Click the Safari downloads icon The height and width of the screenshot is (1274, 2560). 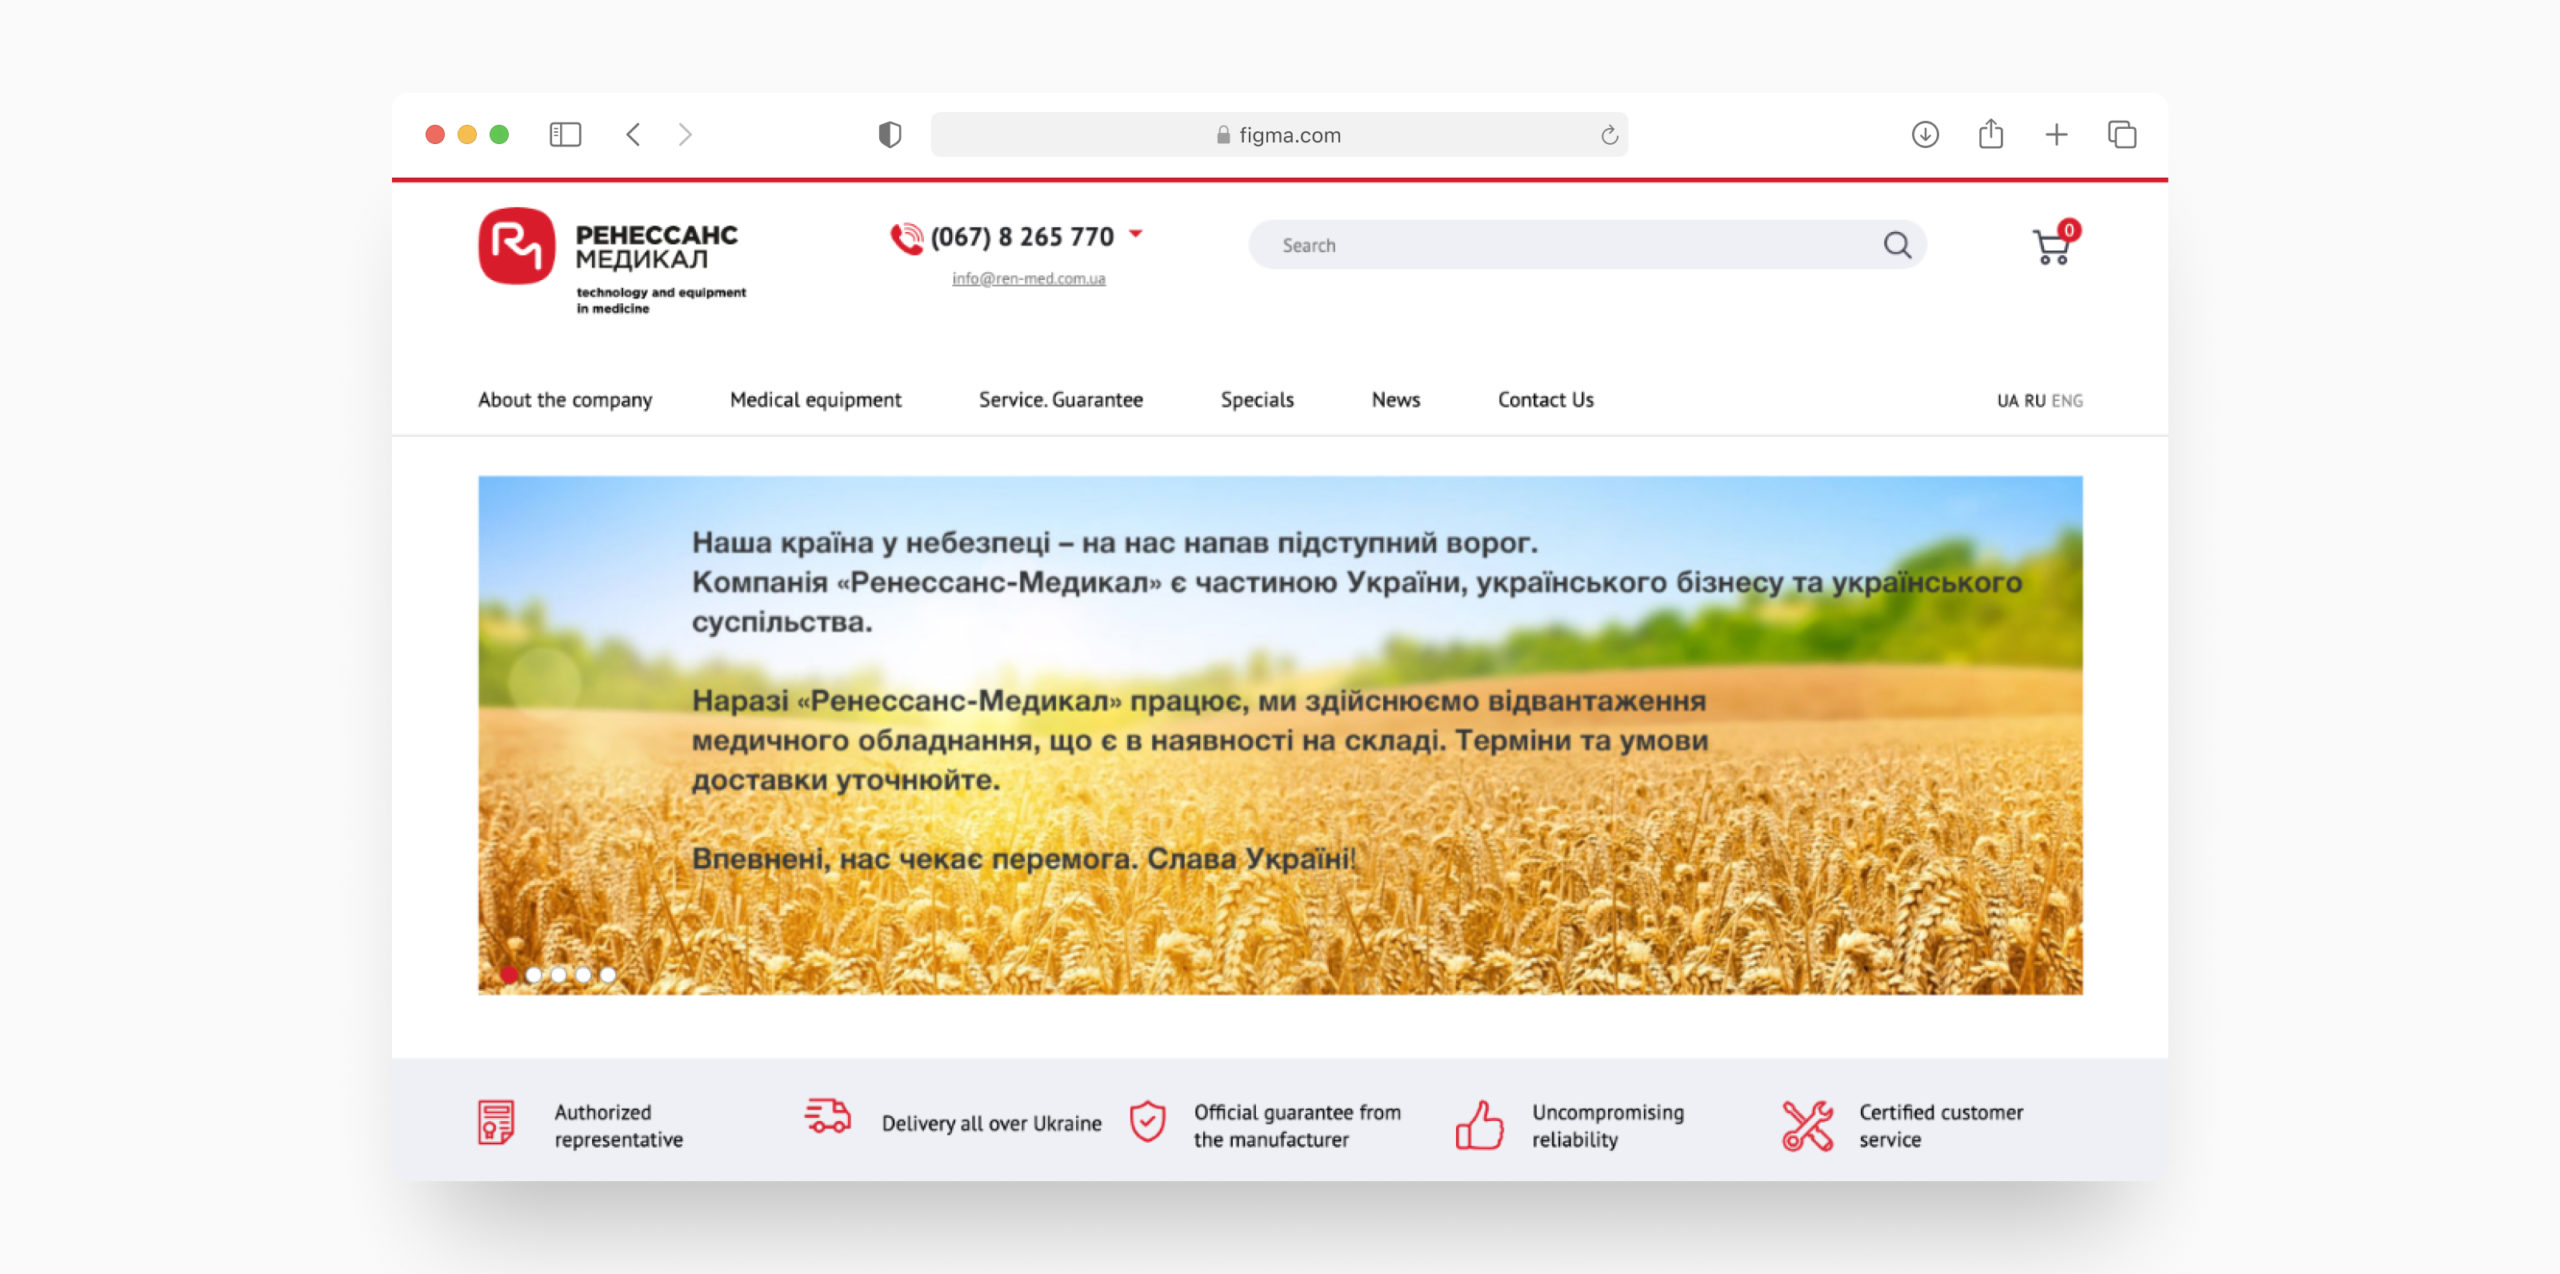tap(1925, 134)
